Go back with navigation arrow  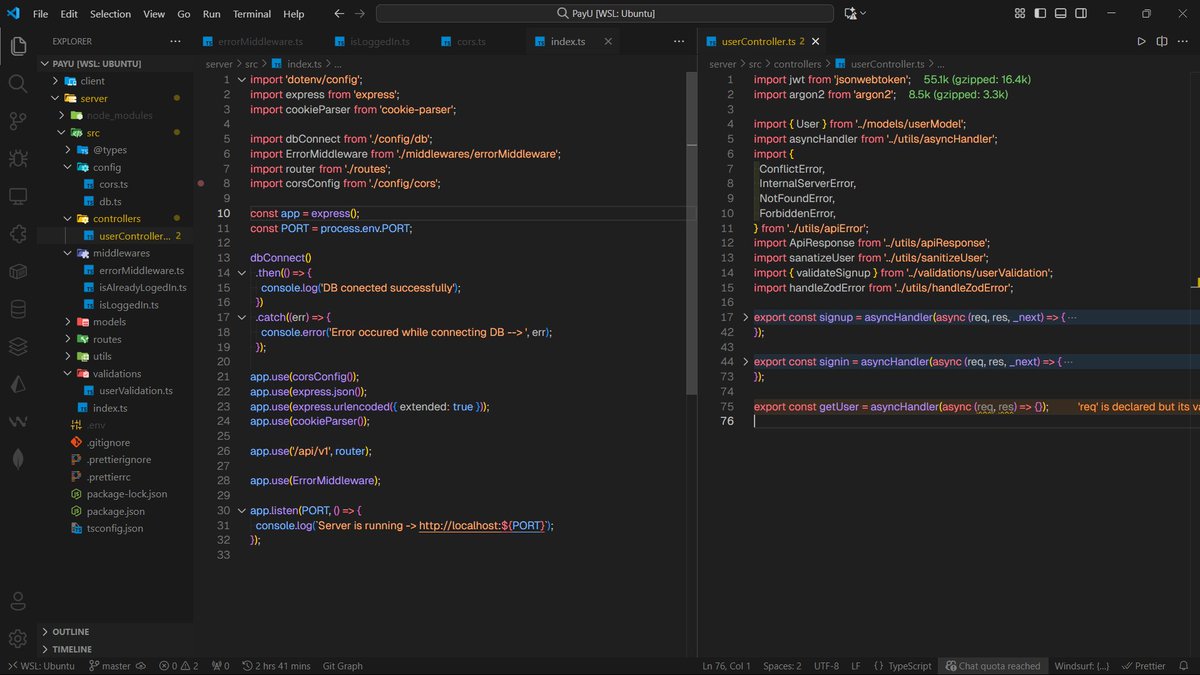(339, 14)
